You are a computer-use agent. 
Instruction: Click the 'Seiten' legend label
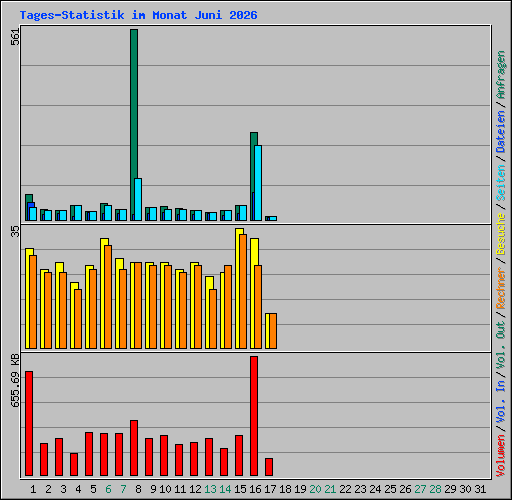(501, 182)
